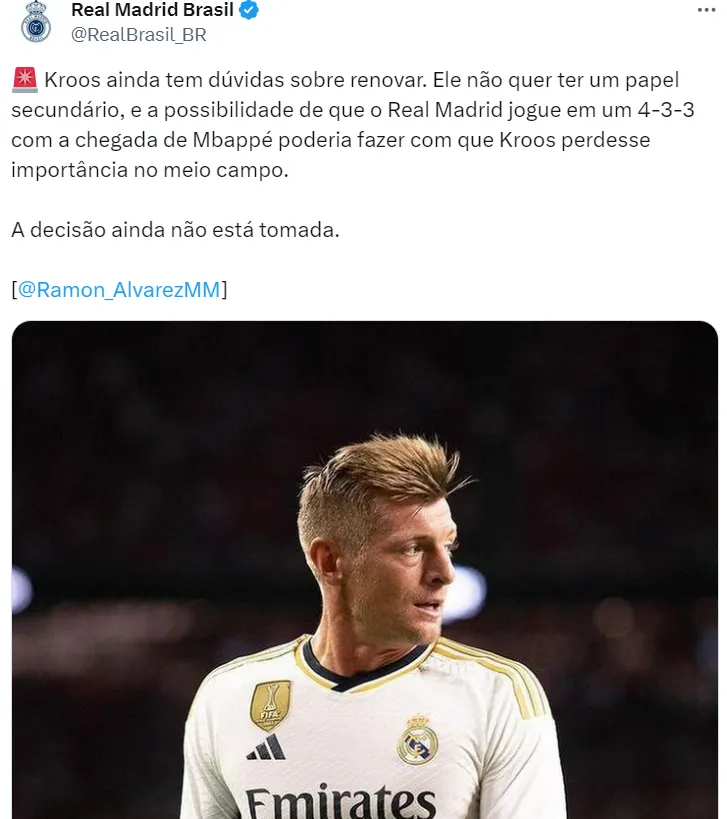The image size is (727, 819).
Task: Click the Emirates sponsor text on the shirt
Action: pos(341,800)
